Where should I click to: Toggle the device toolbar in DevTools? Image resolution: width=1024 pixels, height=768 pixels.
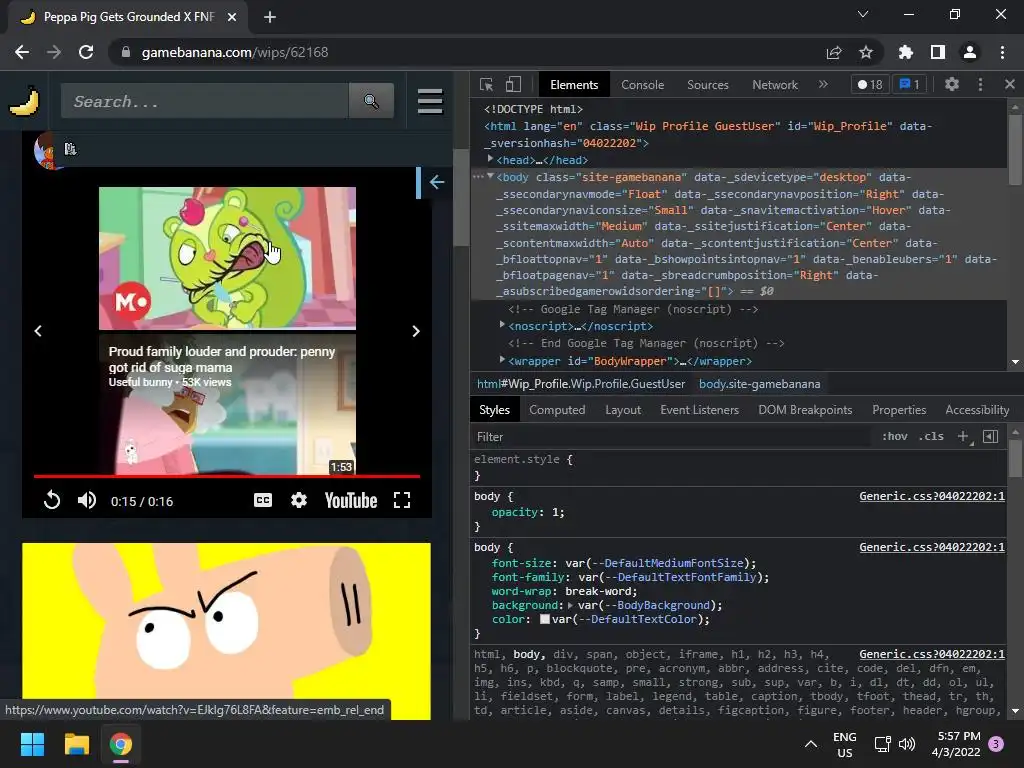pyautogui.click(x=513, y=85)
